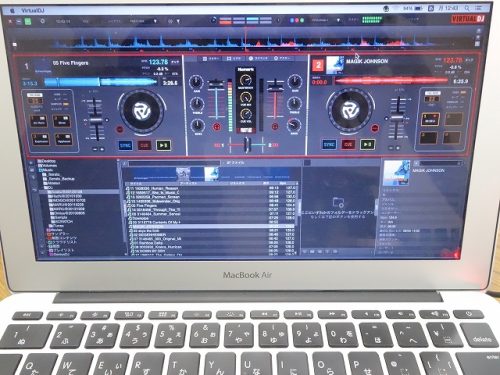
Task: Click large cover art in info panel
Action: [x=396, y=173]
